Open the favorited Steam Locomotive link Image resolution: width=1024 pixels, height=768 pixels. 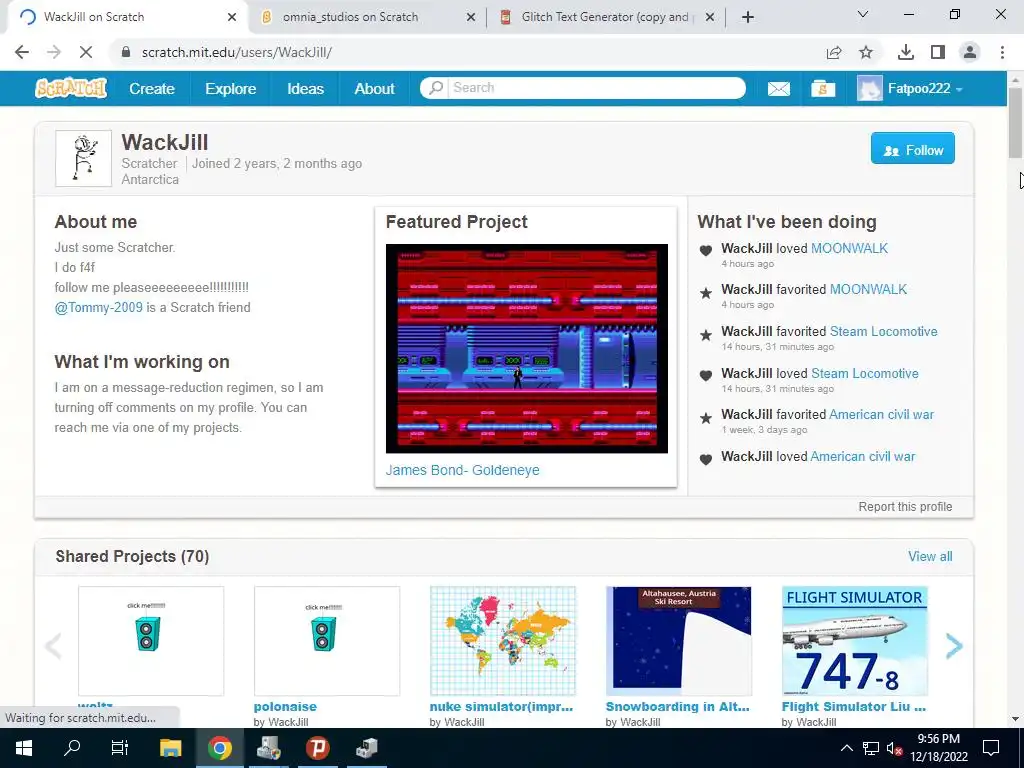point(883,331)
